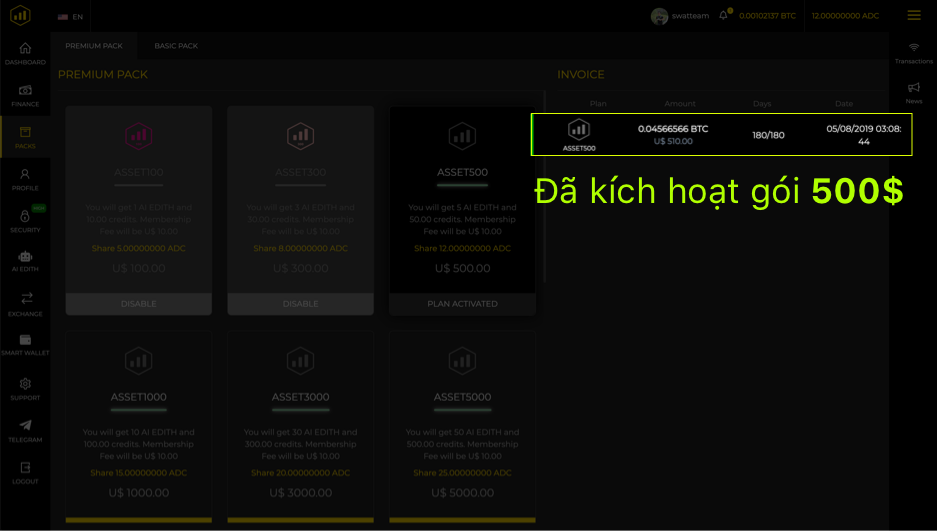Click the ASSET500 icon in invoice row
Screen dimensions: 937x531
[x=578, y=130]
